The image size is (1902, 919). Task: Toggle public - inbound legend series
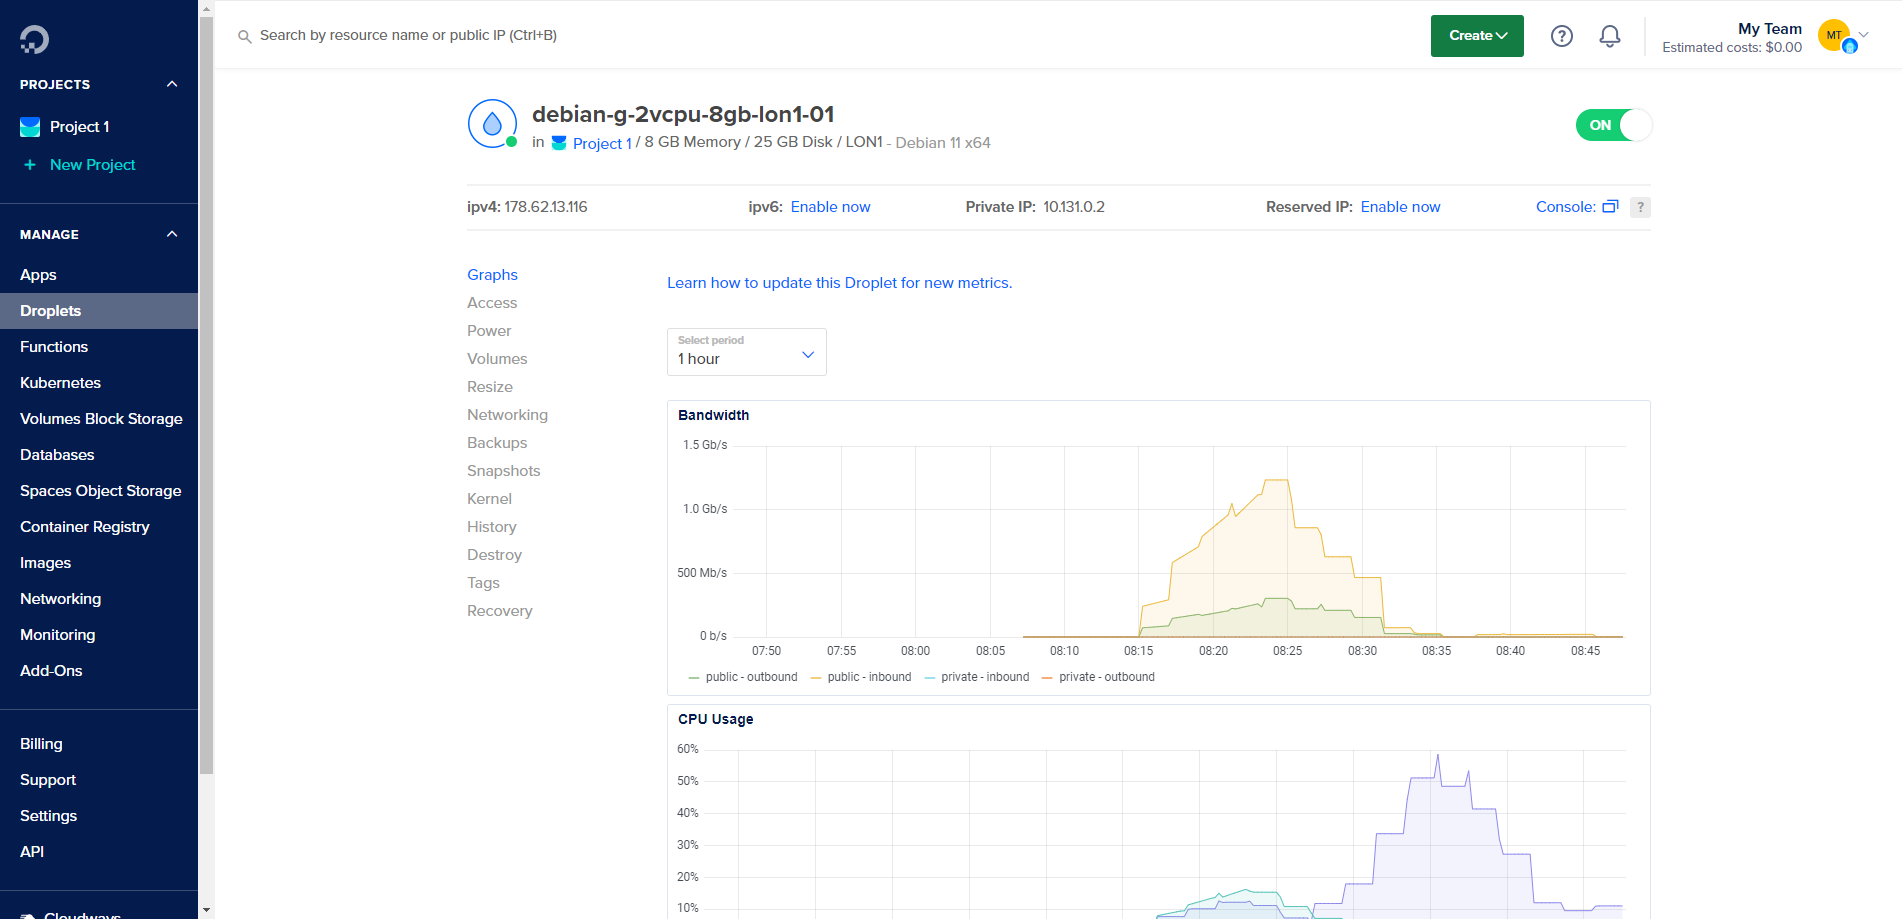coord(861,677)
